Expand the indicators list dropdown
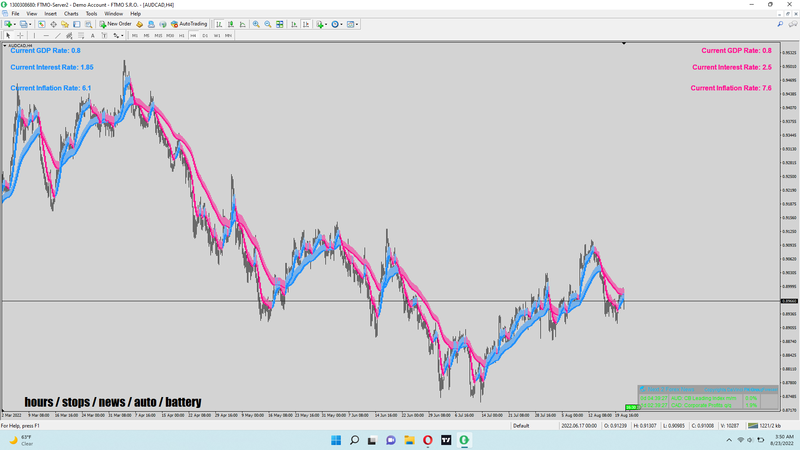The image size is (800, 450). tap(326, 24)
